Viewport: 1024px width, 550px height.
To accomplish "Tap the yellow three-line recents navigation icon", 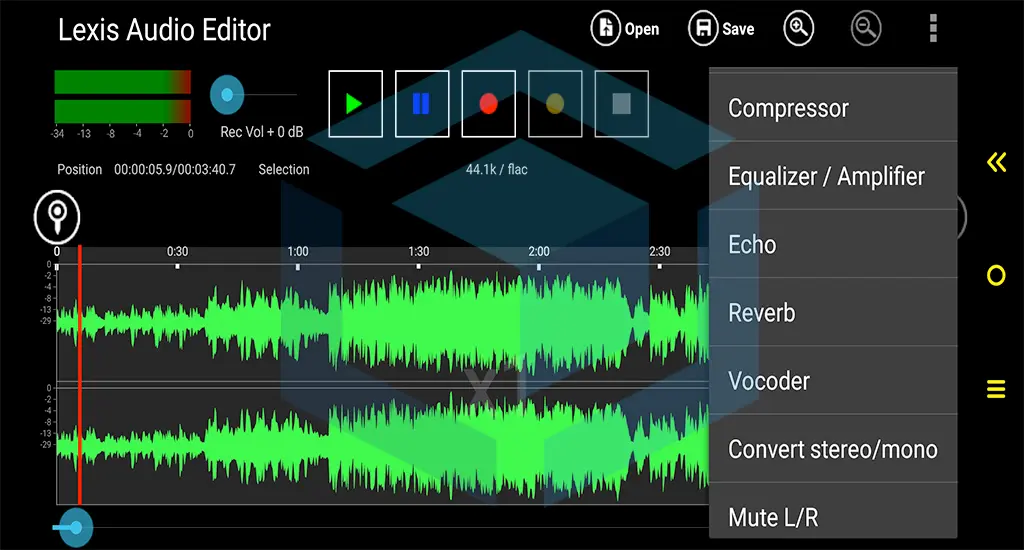I will click(x=996, y=389).
